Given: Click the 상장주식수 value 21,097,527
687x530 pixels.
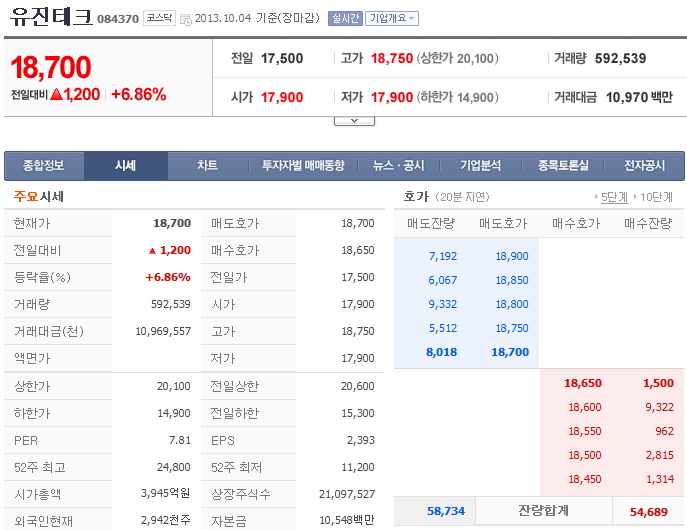Looking at the screenshot, I should (347, 495).
